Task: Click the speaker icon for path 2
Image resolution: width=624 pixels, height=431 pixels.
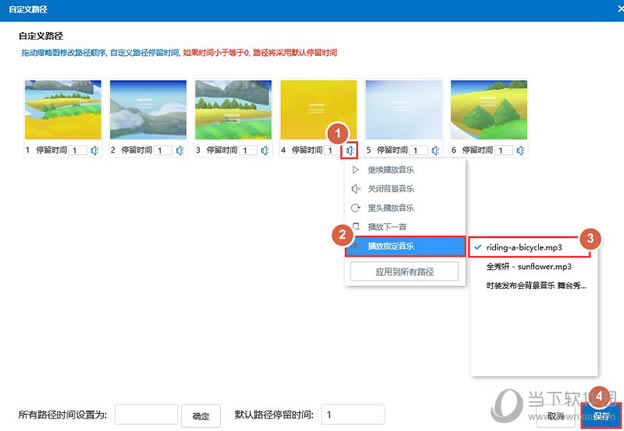Action: coord(181,150)
